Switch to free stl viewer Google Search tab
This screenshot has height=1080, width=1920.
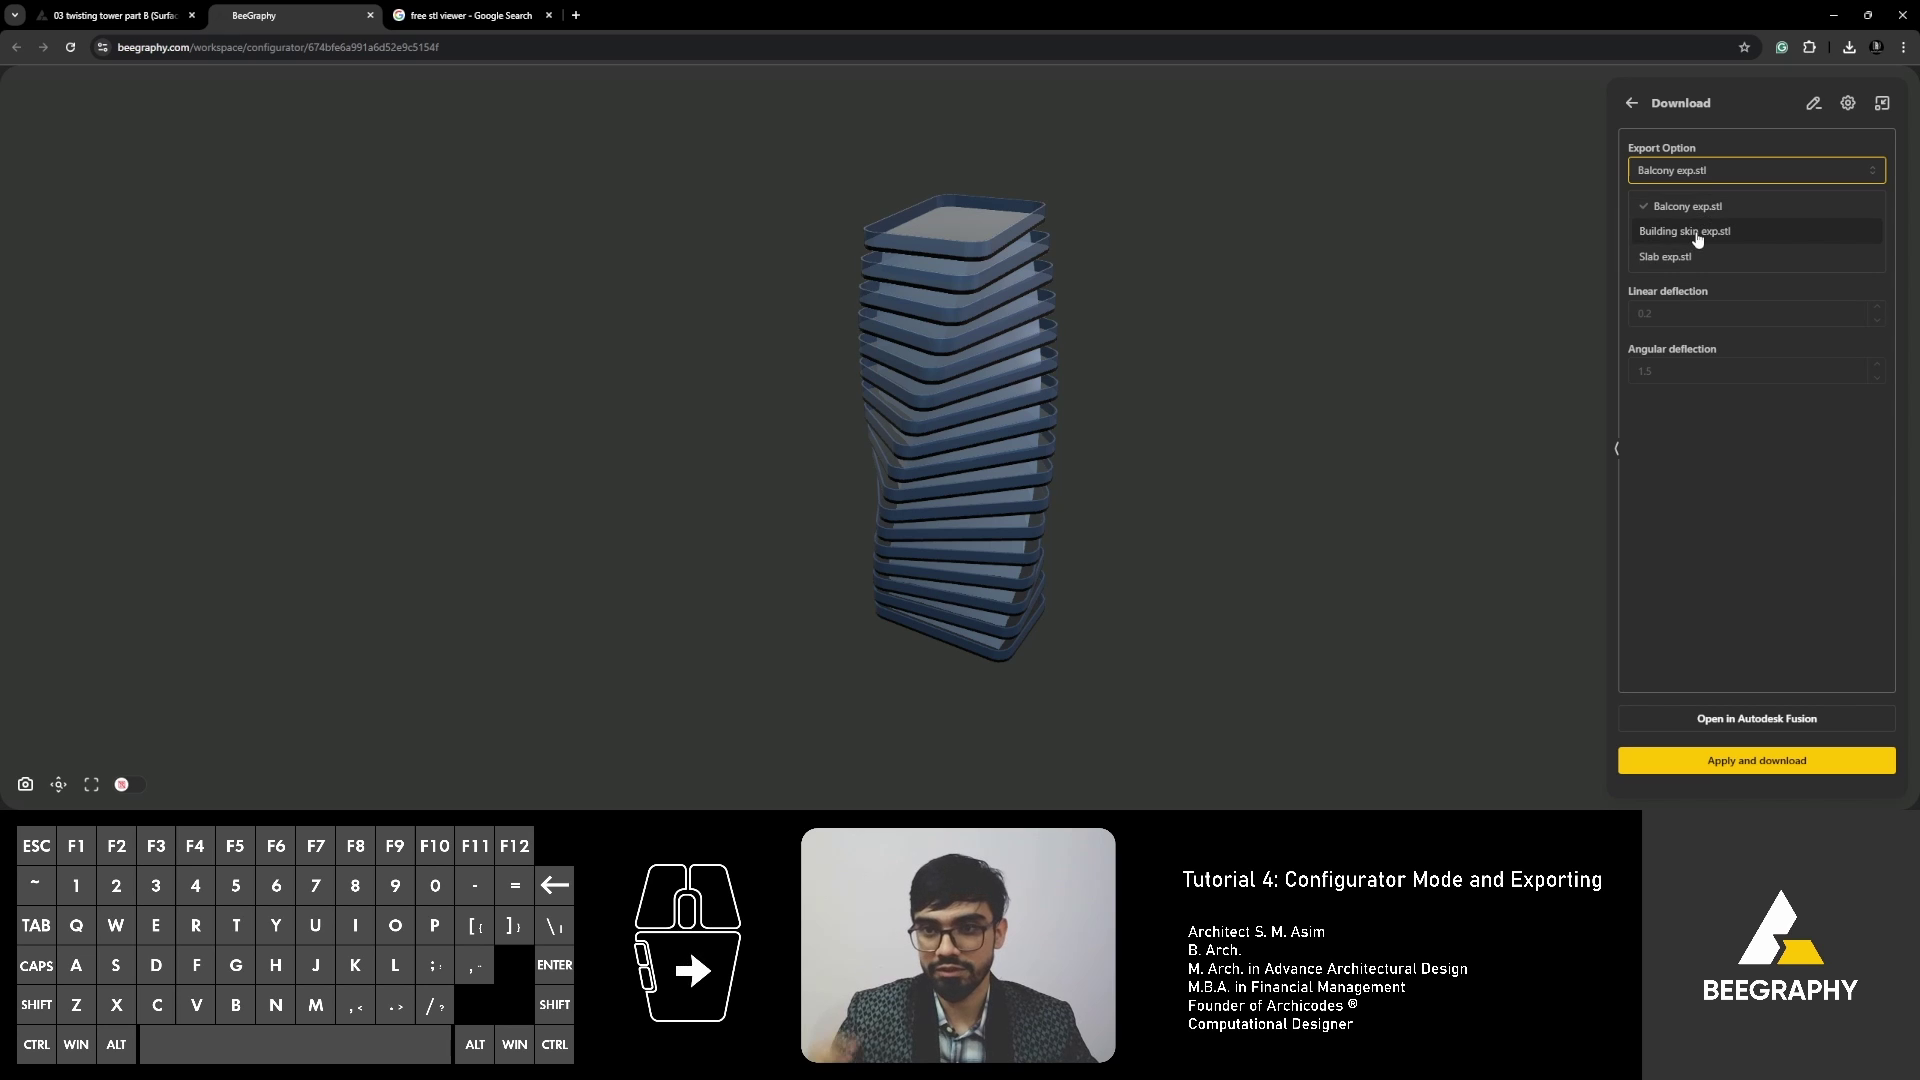click(x=471, y=16)
